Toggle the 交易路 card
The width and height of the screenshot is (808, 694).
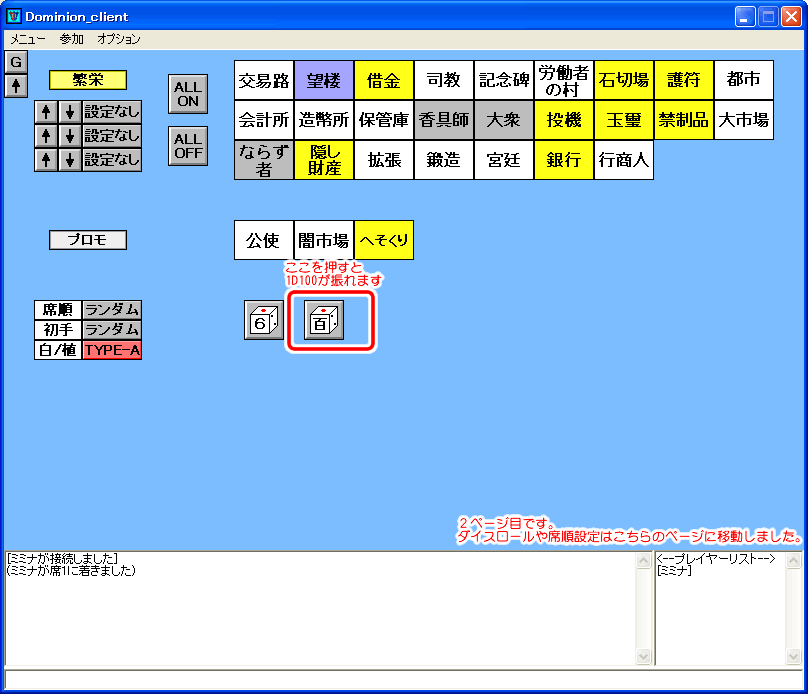pos(264,80)
